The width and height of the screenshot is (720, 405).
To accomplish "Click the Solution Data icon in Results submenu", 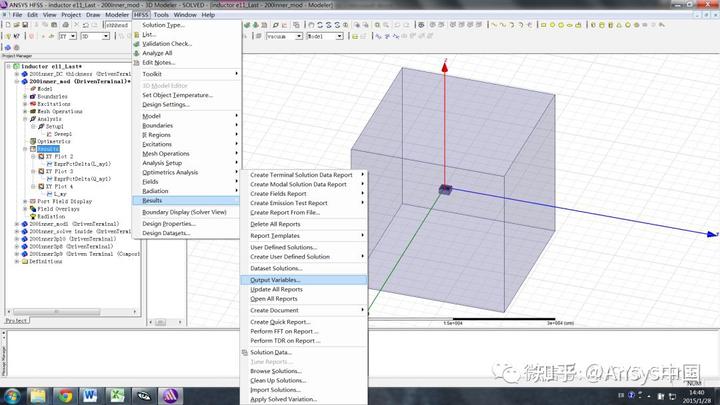I will coord(245,352).
